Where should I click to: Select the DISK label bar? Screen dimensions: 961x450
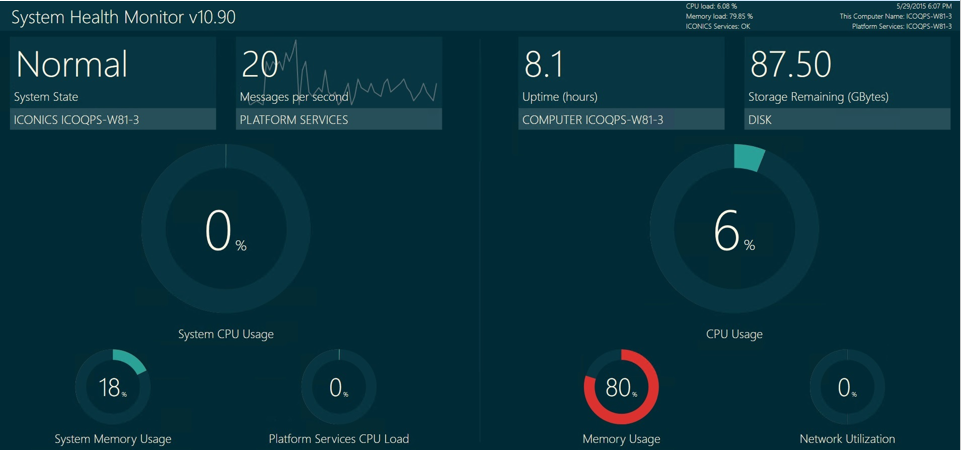[847, 119]
